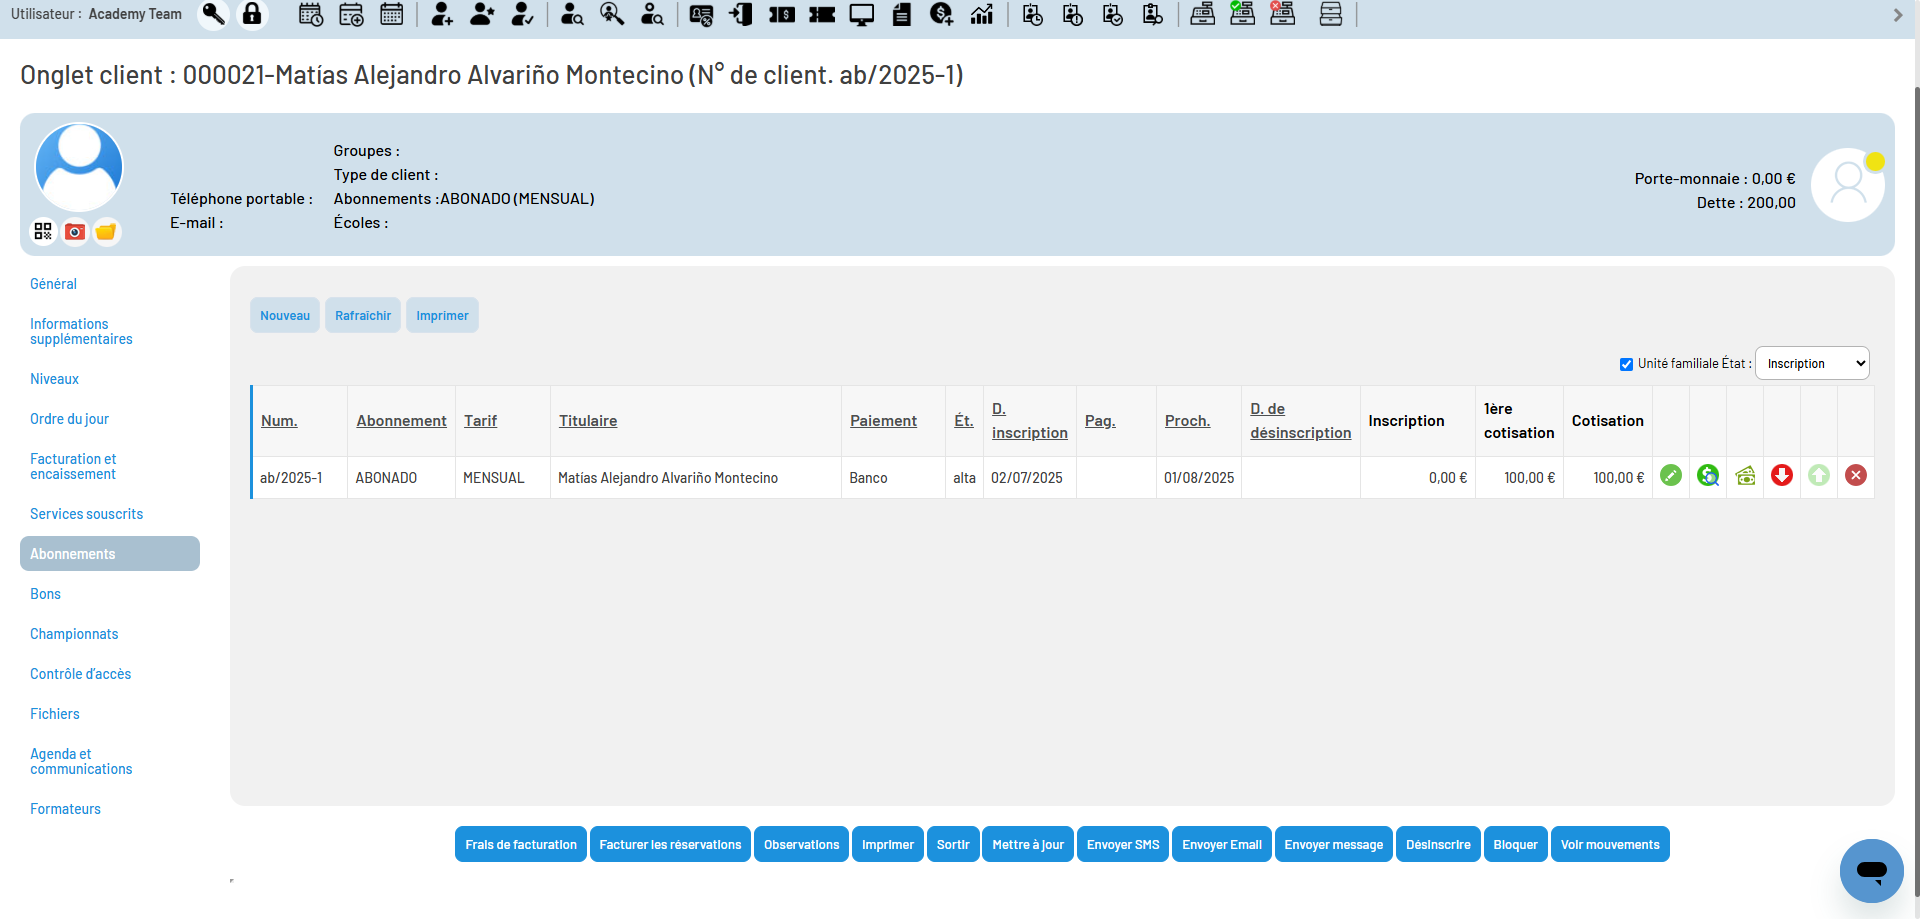The height and width of the screenshot is (919, 1920).
Task: Click Facturer les réservations button
Action: (x=670, y=844)
